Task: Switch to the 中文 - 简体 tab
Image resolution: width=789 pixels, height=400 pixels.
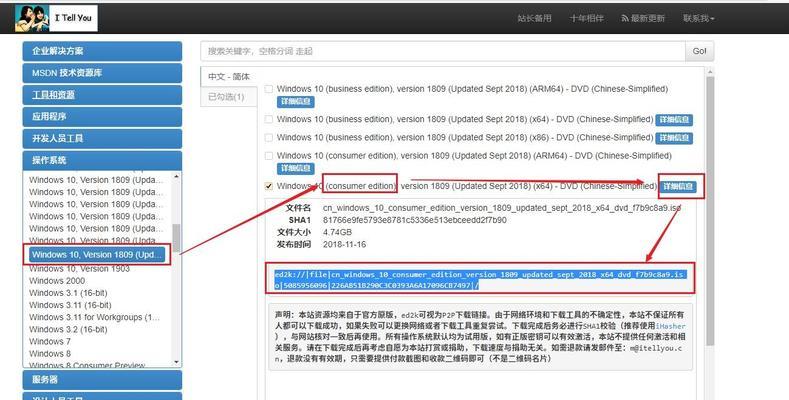Action: 229,76
